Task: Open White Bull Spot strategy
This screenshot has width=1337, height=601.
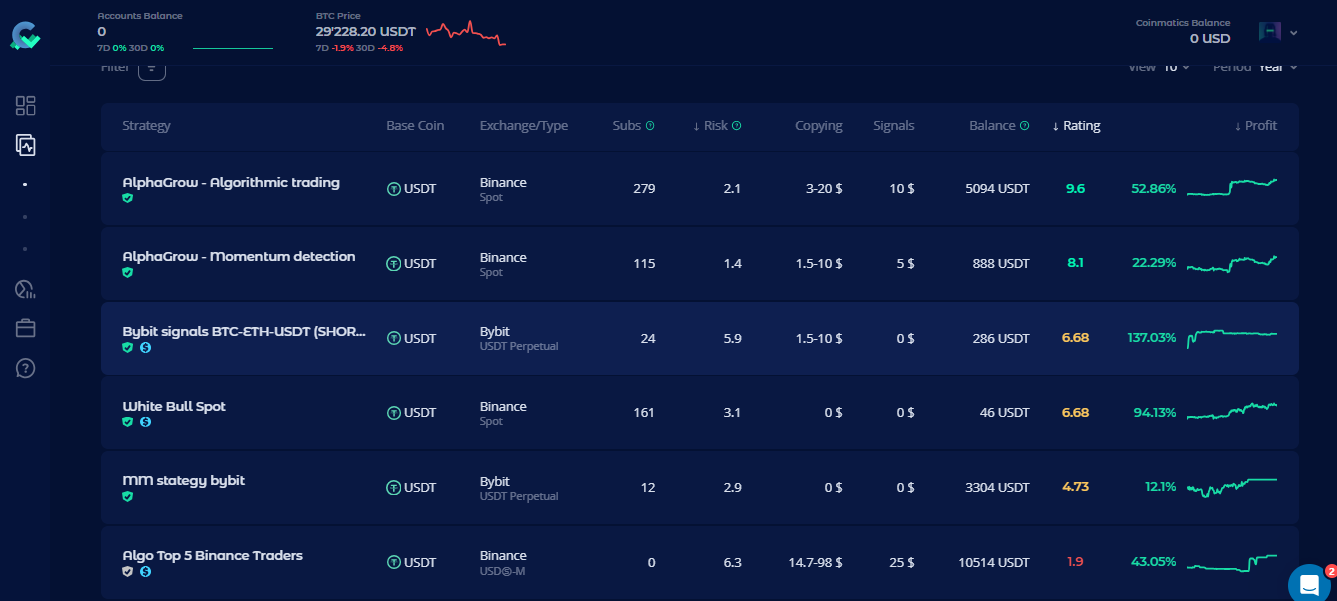Action: 174,407
